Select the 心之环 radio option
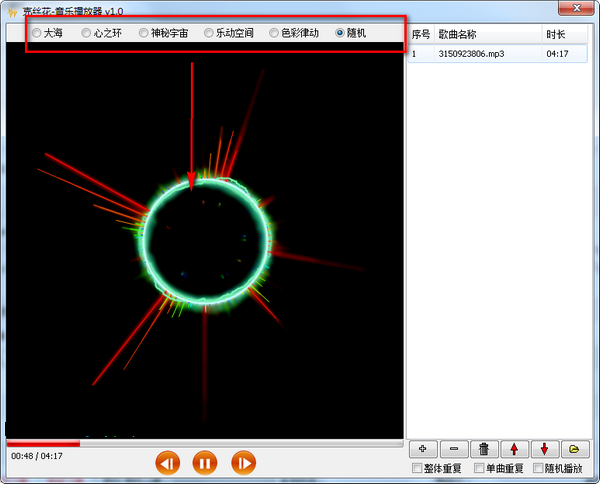The height and width of the screenshot is (484, 600). (x=86, y=33)
